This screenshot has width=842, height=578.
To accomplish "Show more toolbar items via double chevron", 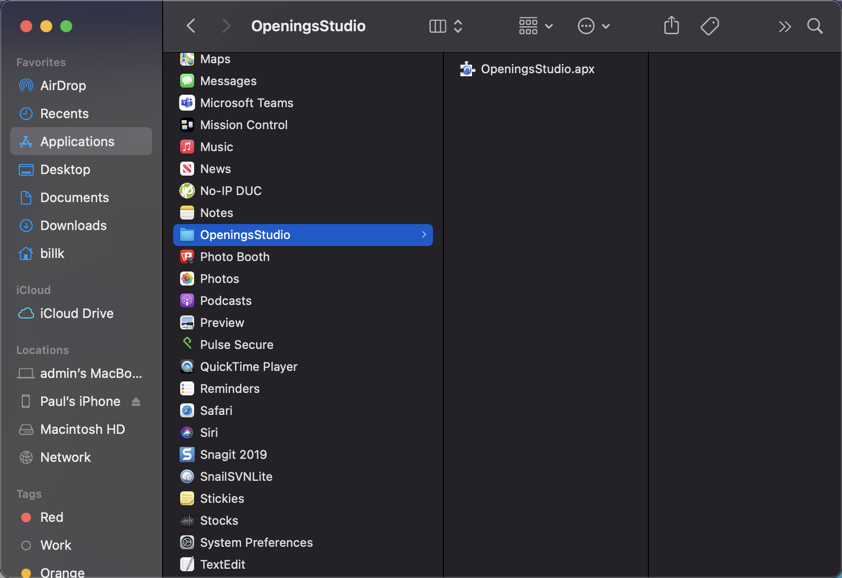I will tap(785, 26).
